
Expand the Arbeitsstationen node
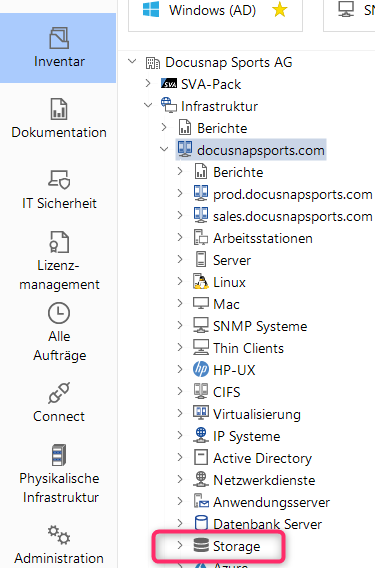pyautogui.click(x=180, y=237)
